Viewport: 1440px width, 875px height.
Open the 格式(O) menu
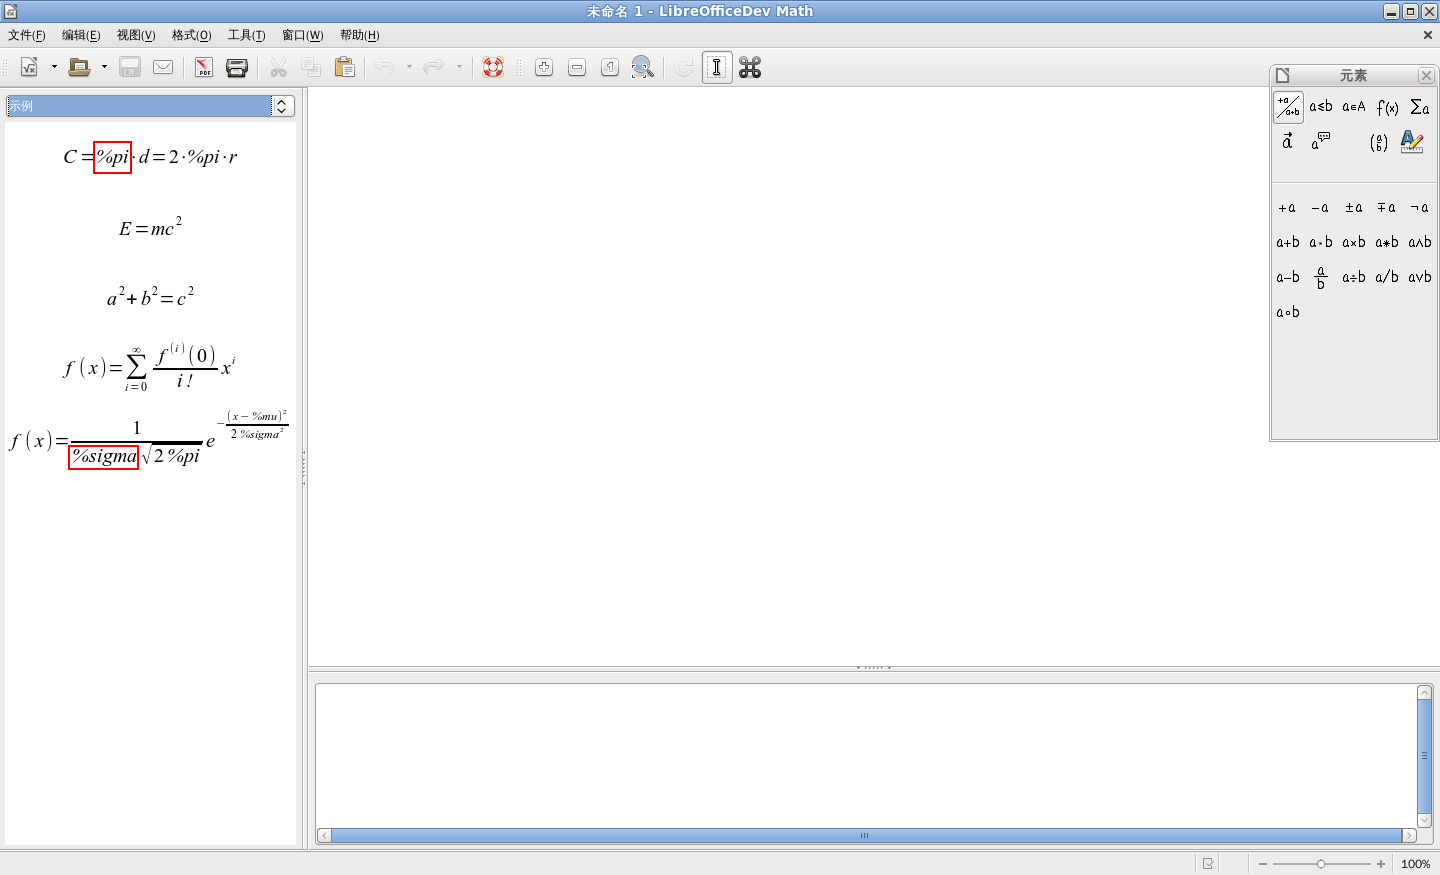click(x=191, y=35)
